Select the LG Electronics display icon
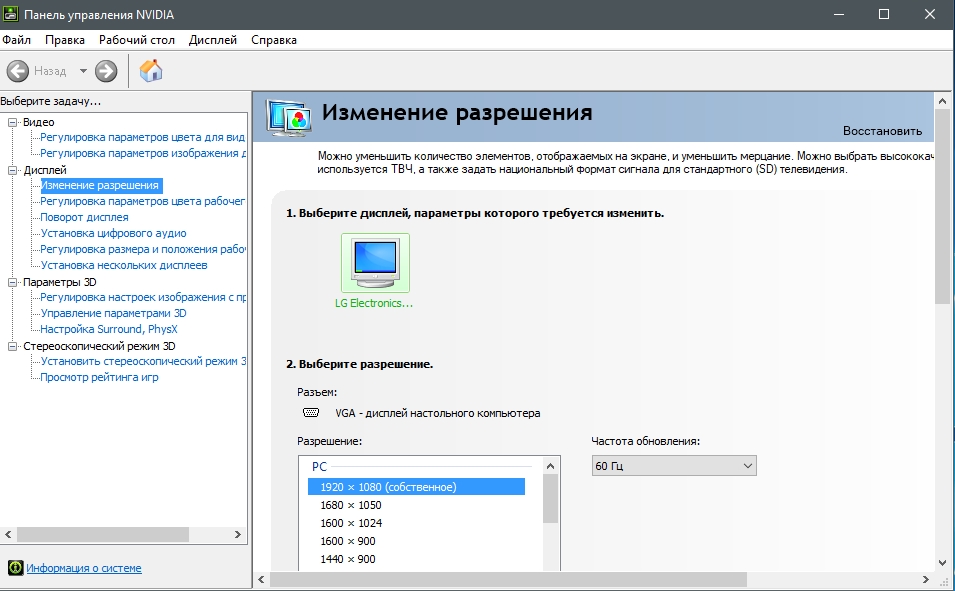This screenshot has width=955, height=591. [x=377, y=262]
